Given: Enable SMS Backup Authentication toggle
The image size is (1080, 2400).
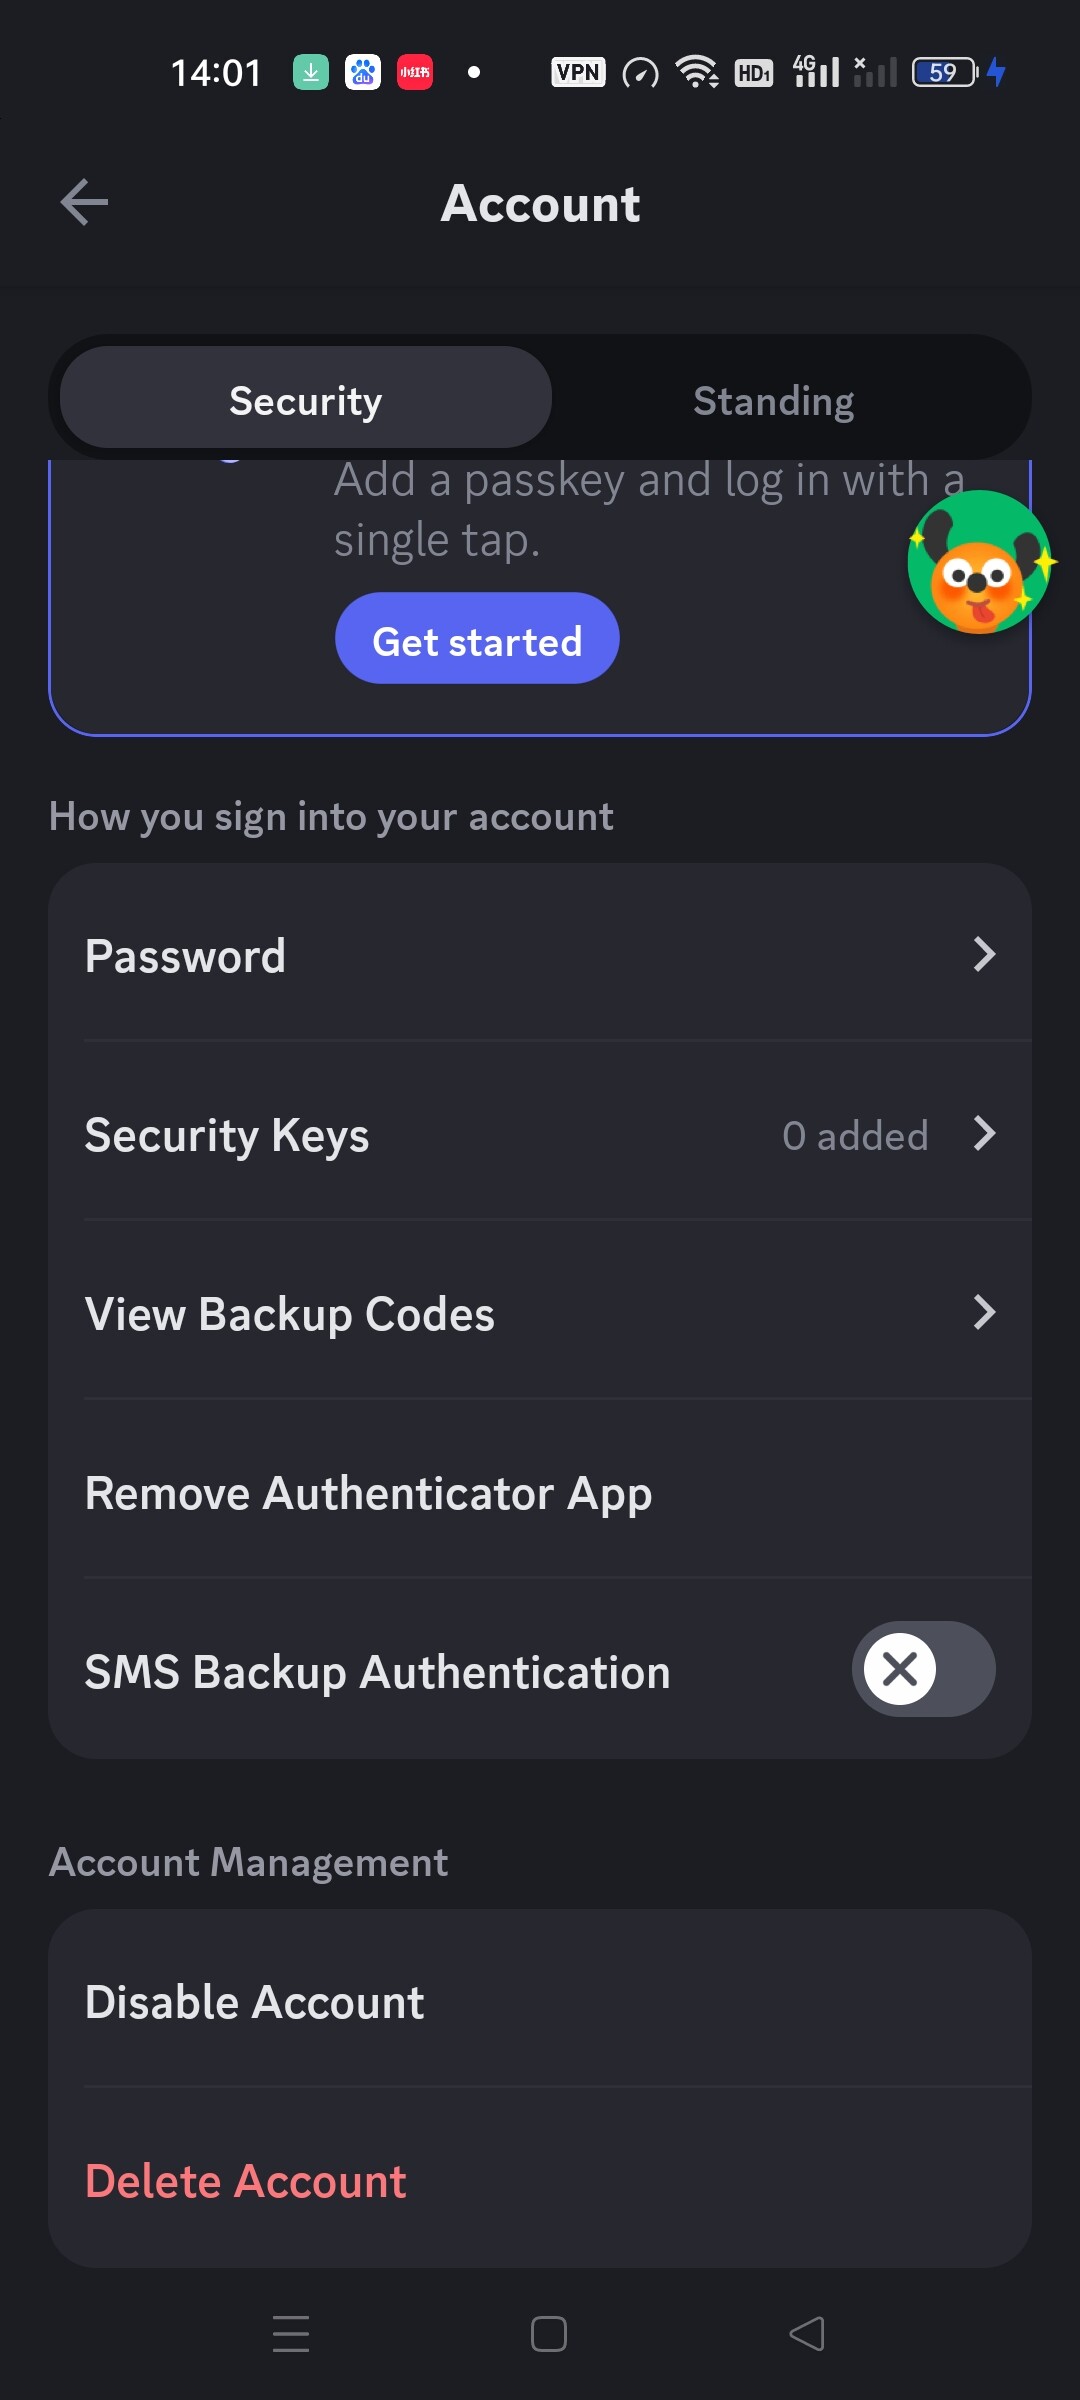Looking at the screenshot, I should [x=923, y=1669].
